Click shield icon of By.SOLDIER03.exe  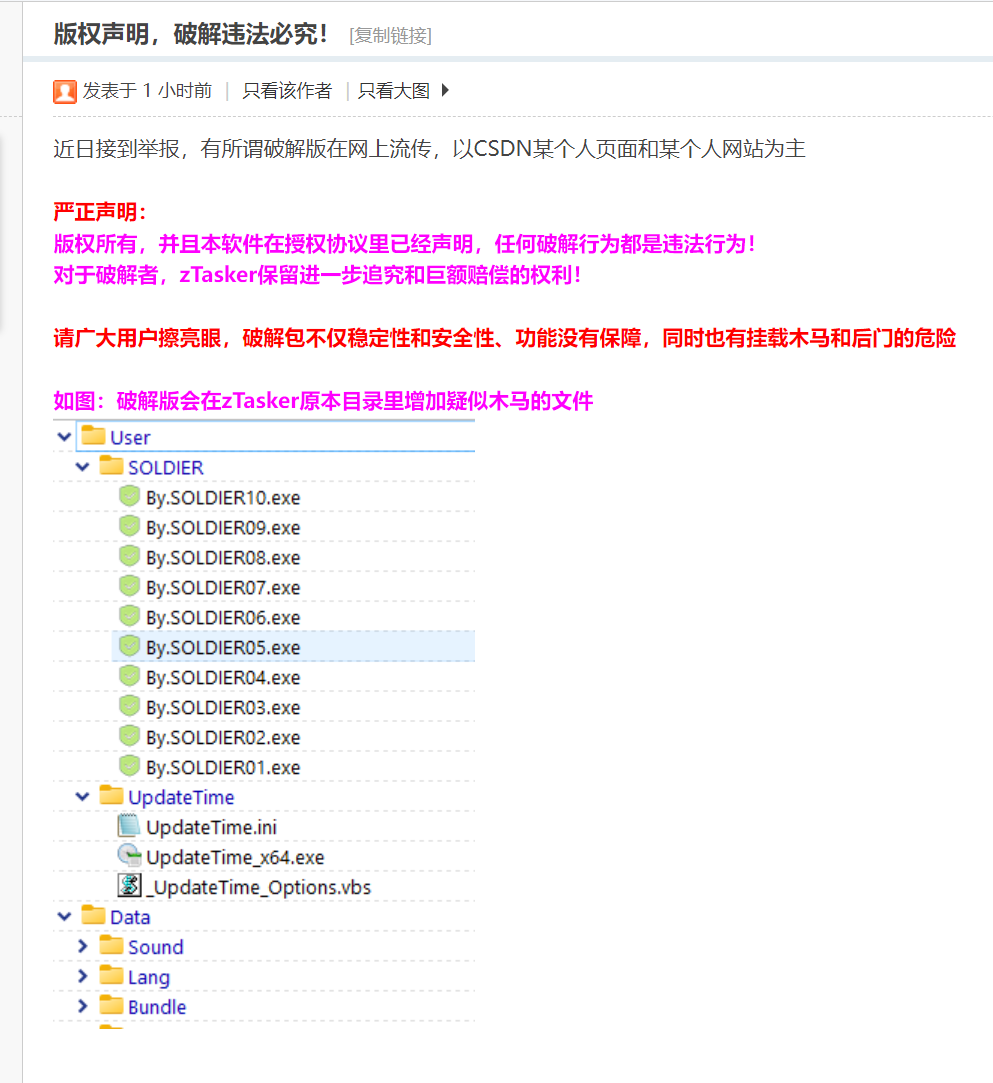(x=129, y=706)
